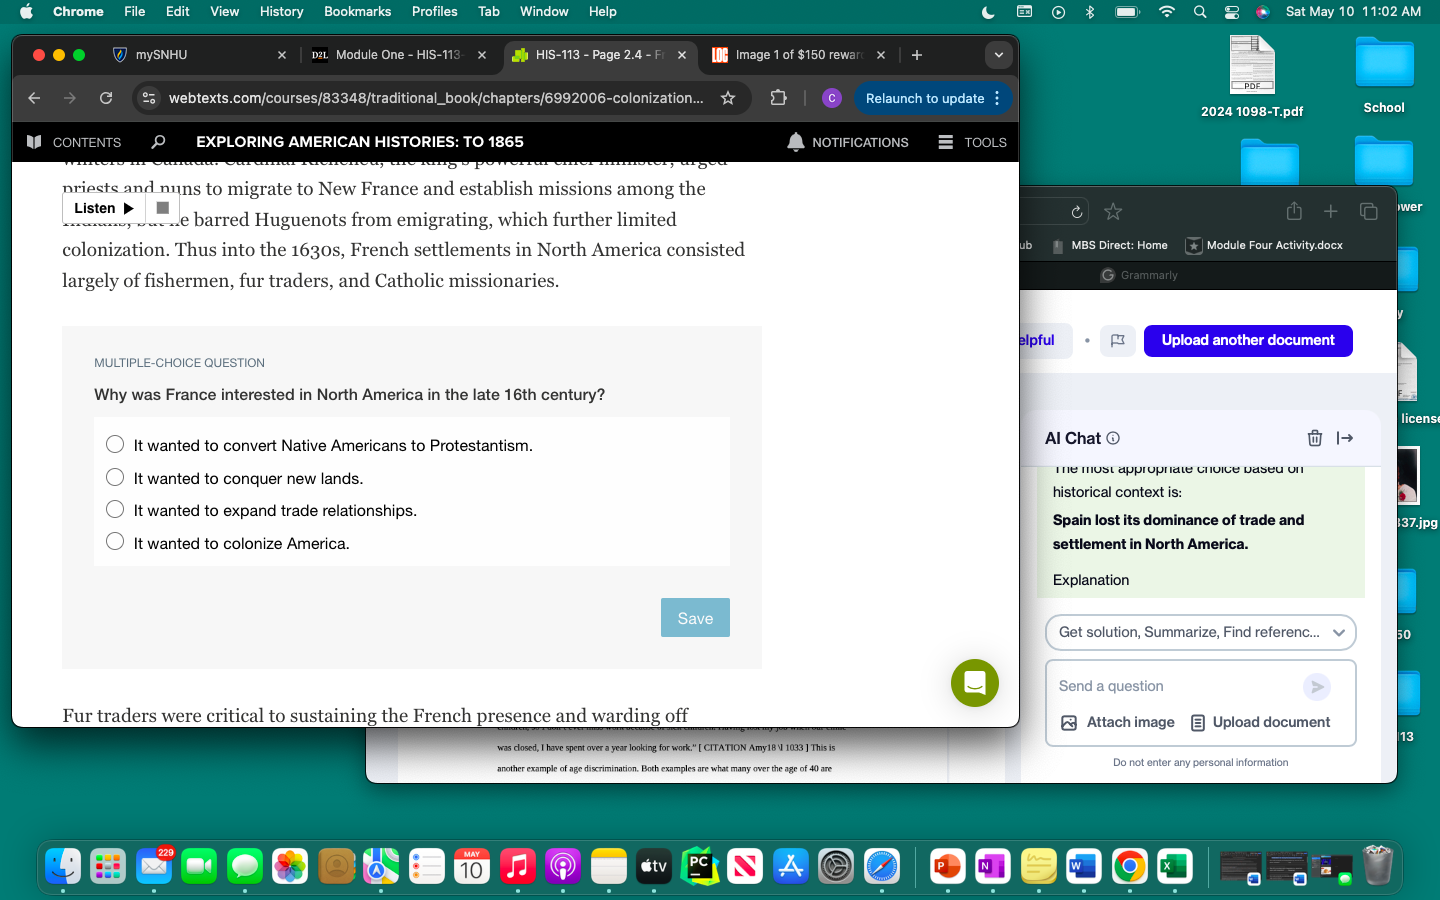Choose 'It wanted to conquer new lands'

115,477
